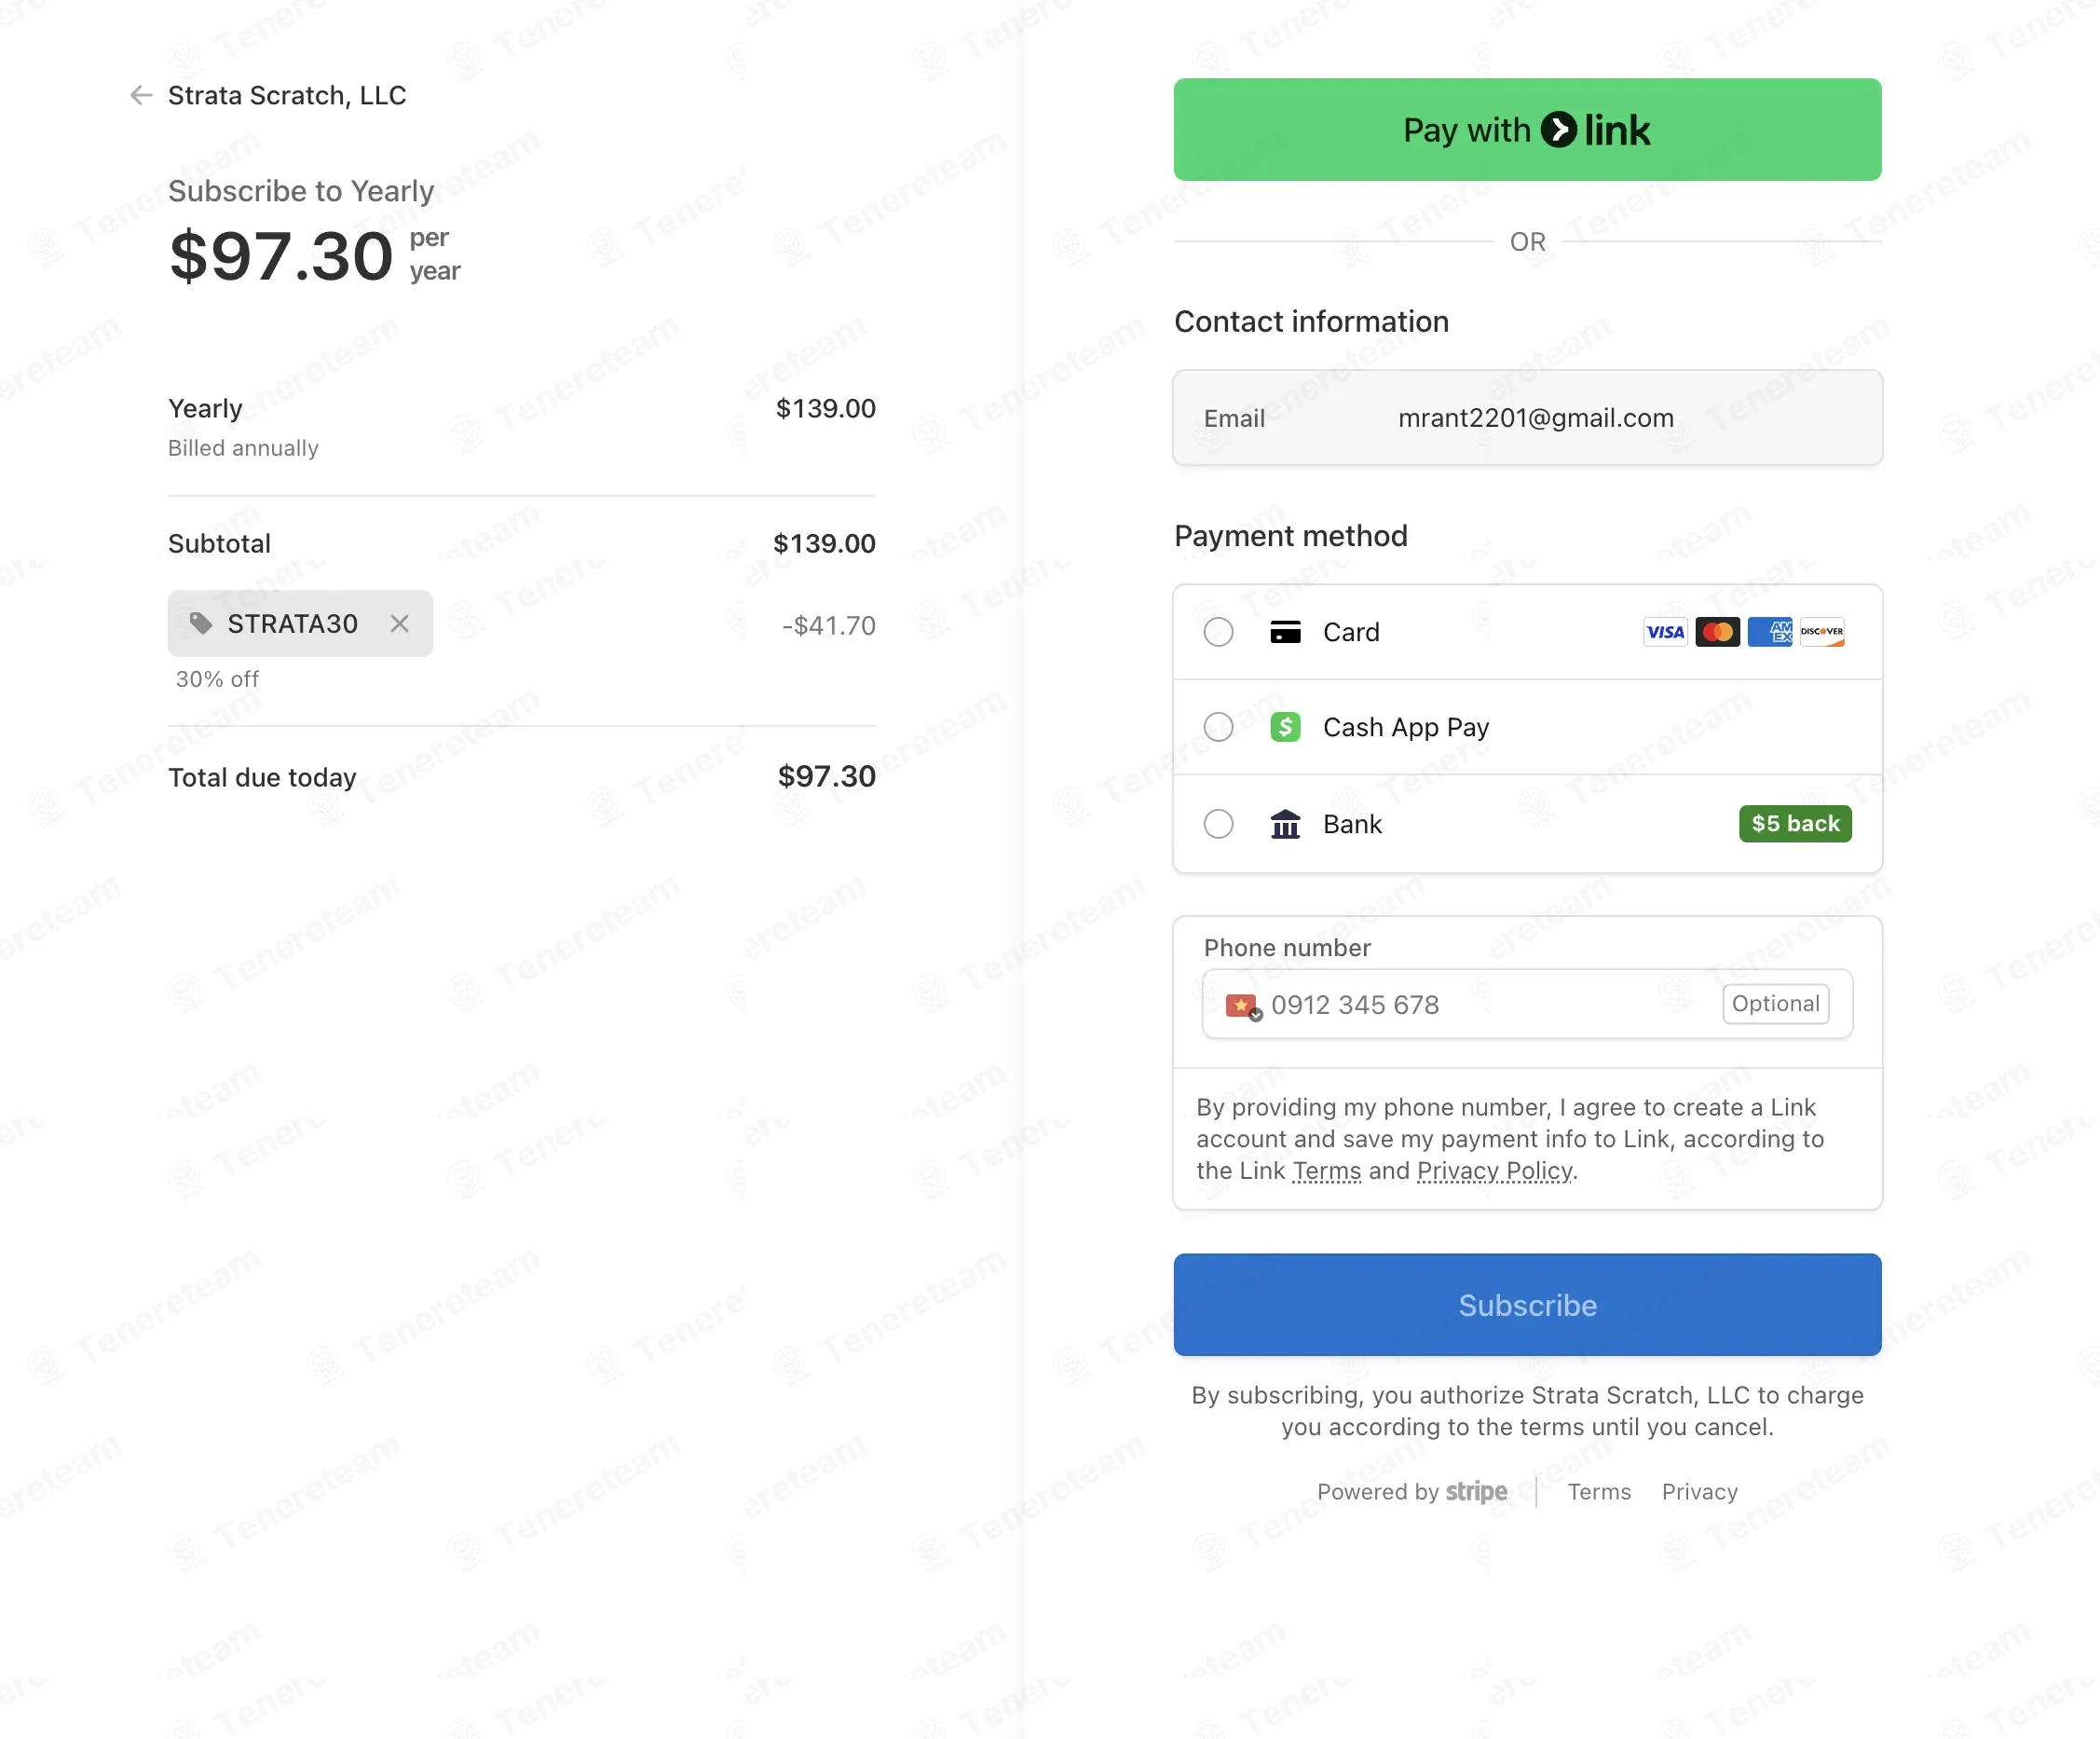Image resolution: width=2100 pixels, height=1739 pixels.
Task: Click the back arrow beside Strata Scratch
Action: point(141,95)
